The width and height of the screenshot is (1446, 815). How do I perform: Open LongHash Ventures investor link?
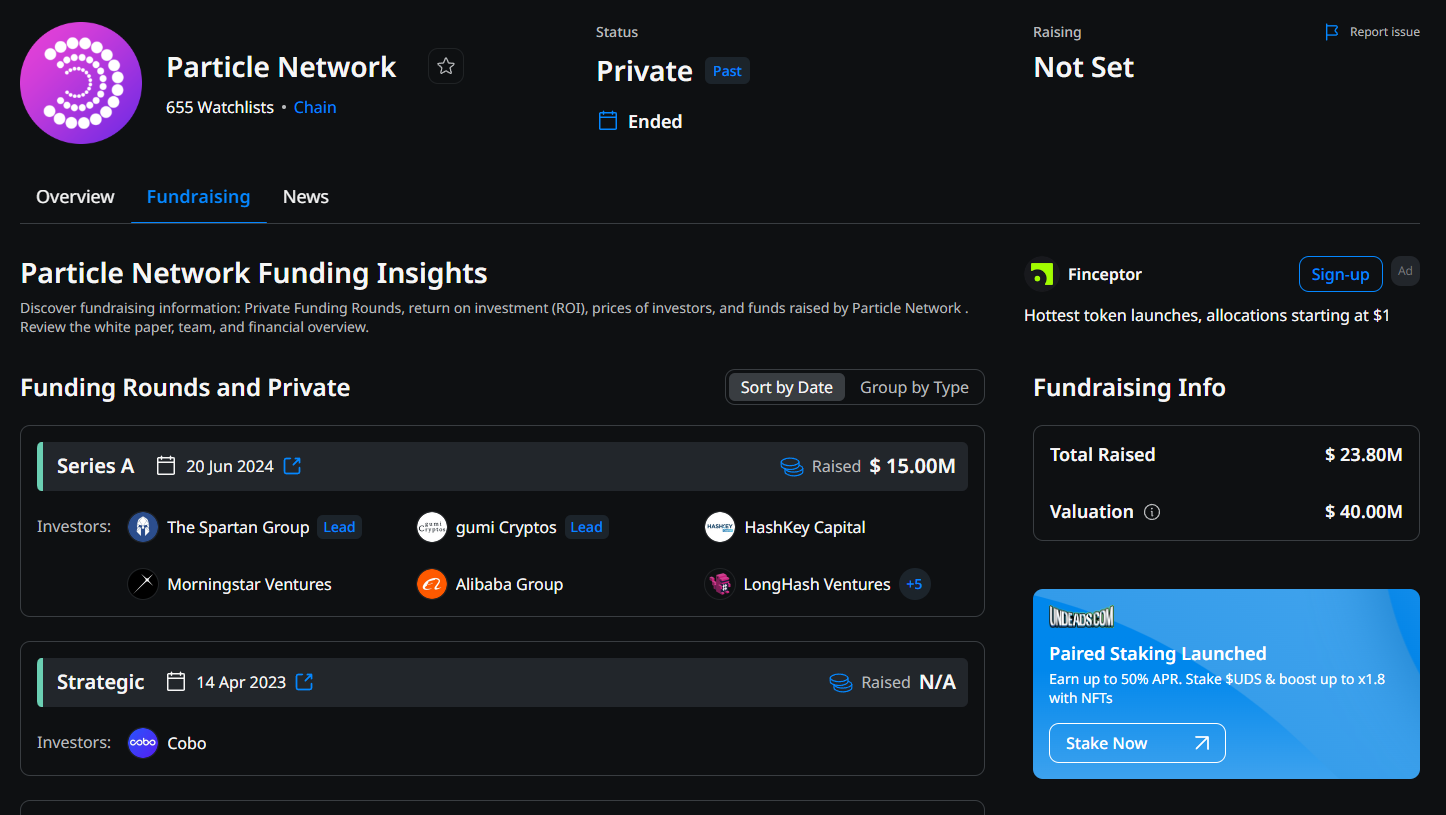coord(817,584)
